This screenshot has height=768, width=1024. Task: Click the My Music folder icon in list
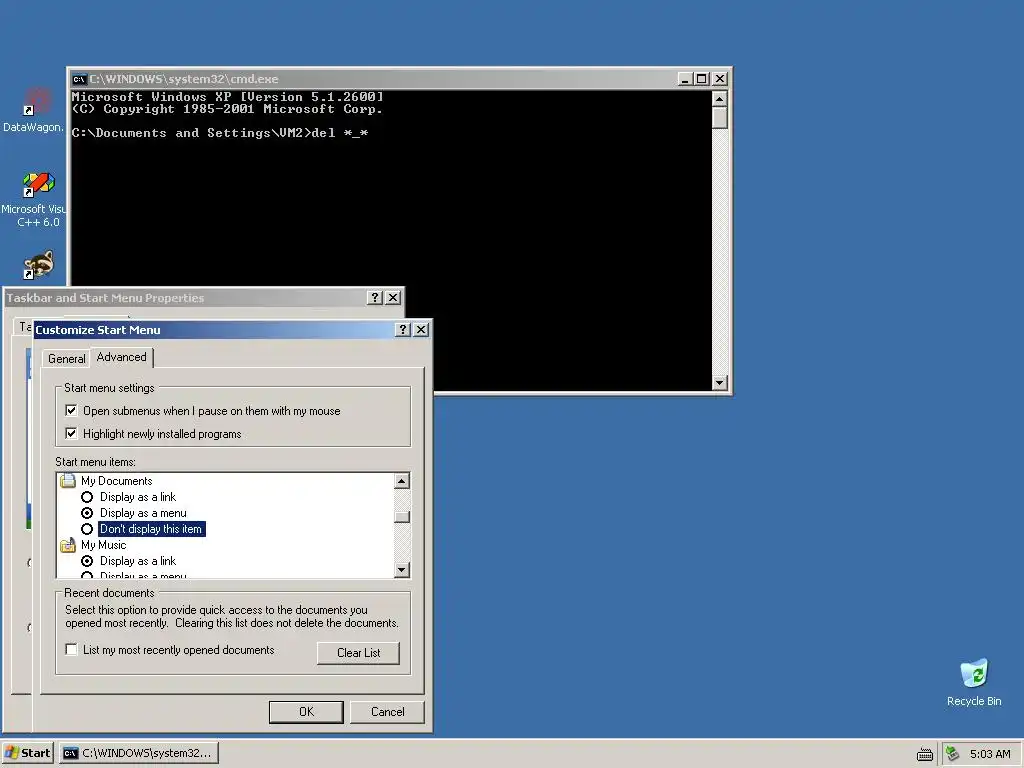pos(68,545)
